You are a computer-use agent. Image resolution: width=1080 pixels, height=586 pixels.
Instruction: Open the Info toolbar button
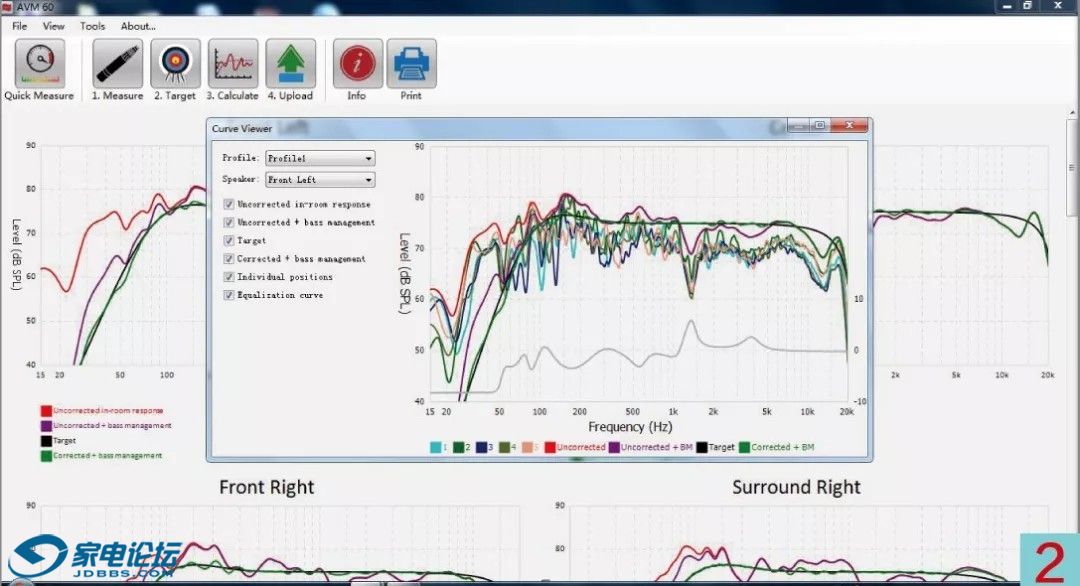(x=357, y=63)
